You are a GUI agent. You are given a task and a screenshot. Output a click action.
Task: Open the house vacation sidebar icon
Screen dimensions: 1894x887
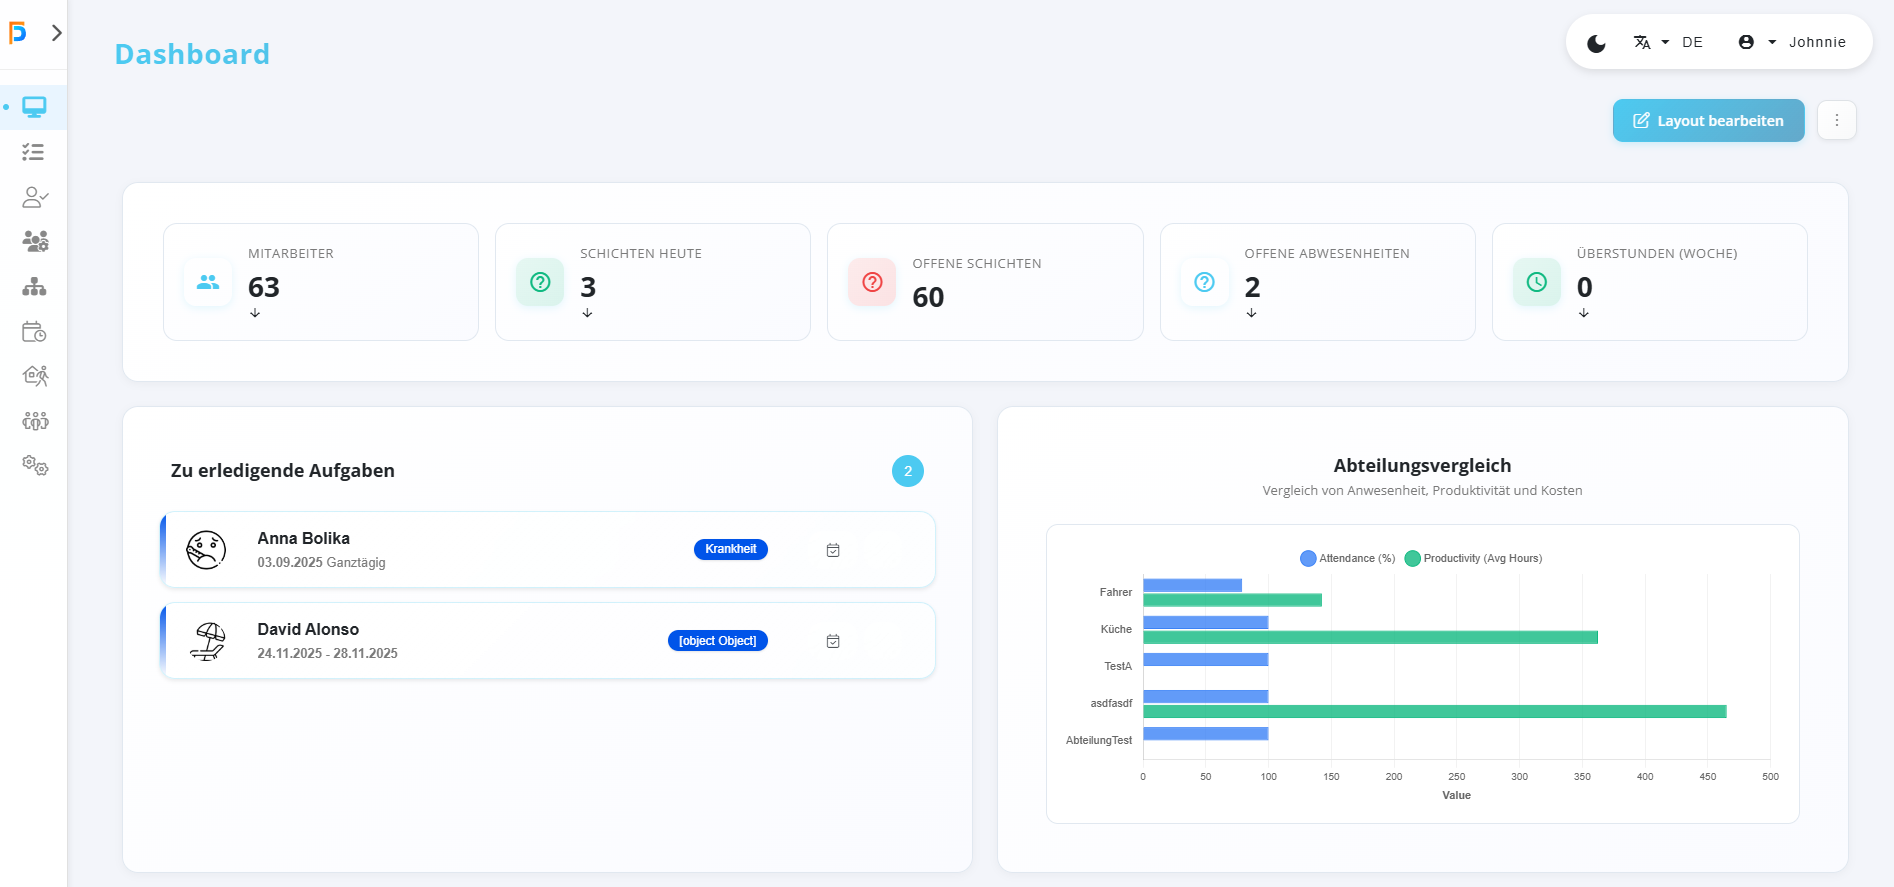[35, 376]
